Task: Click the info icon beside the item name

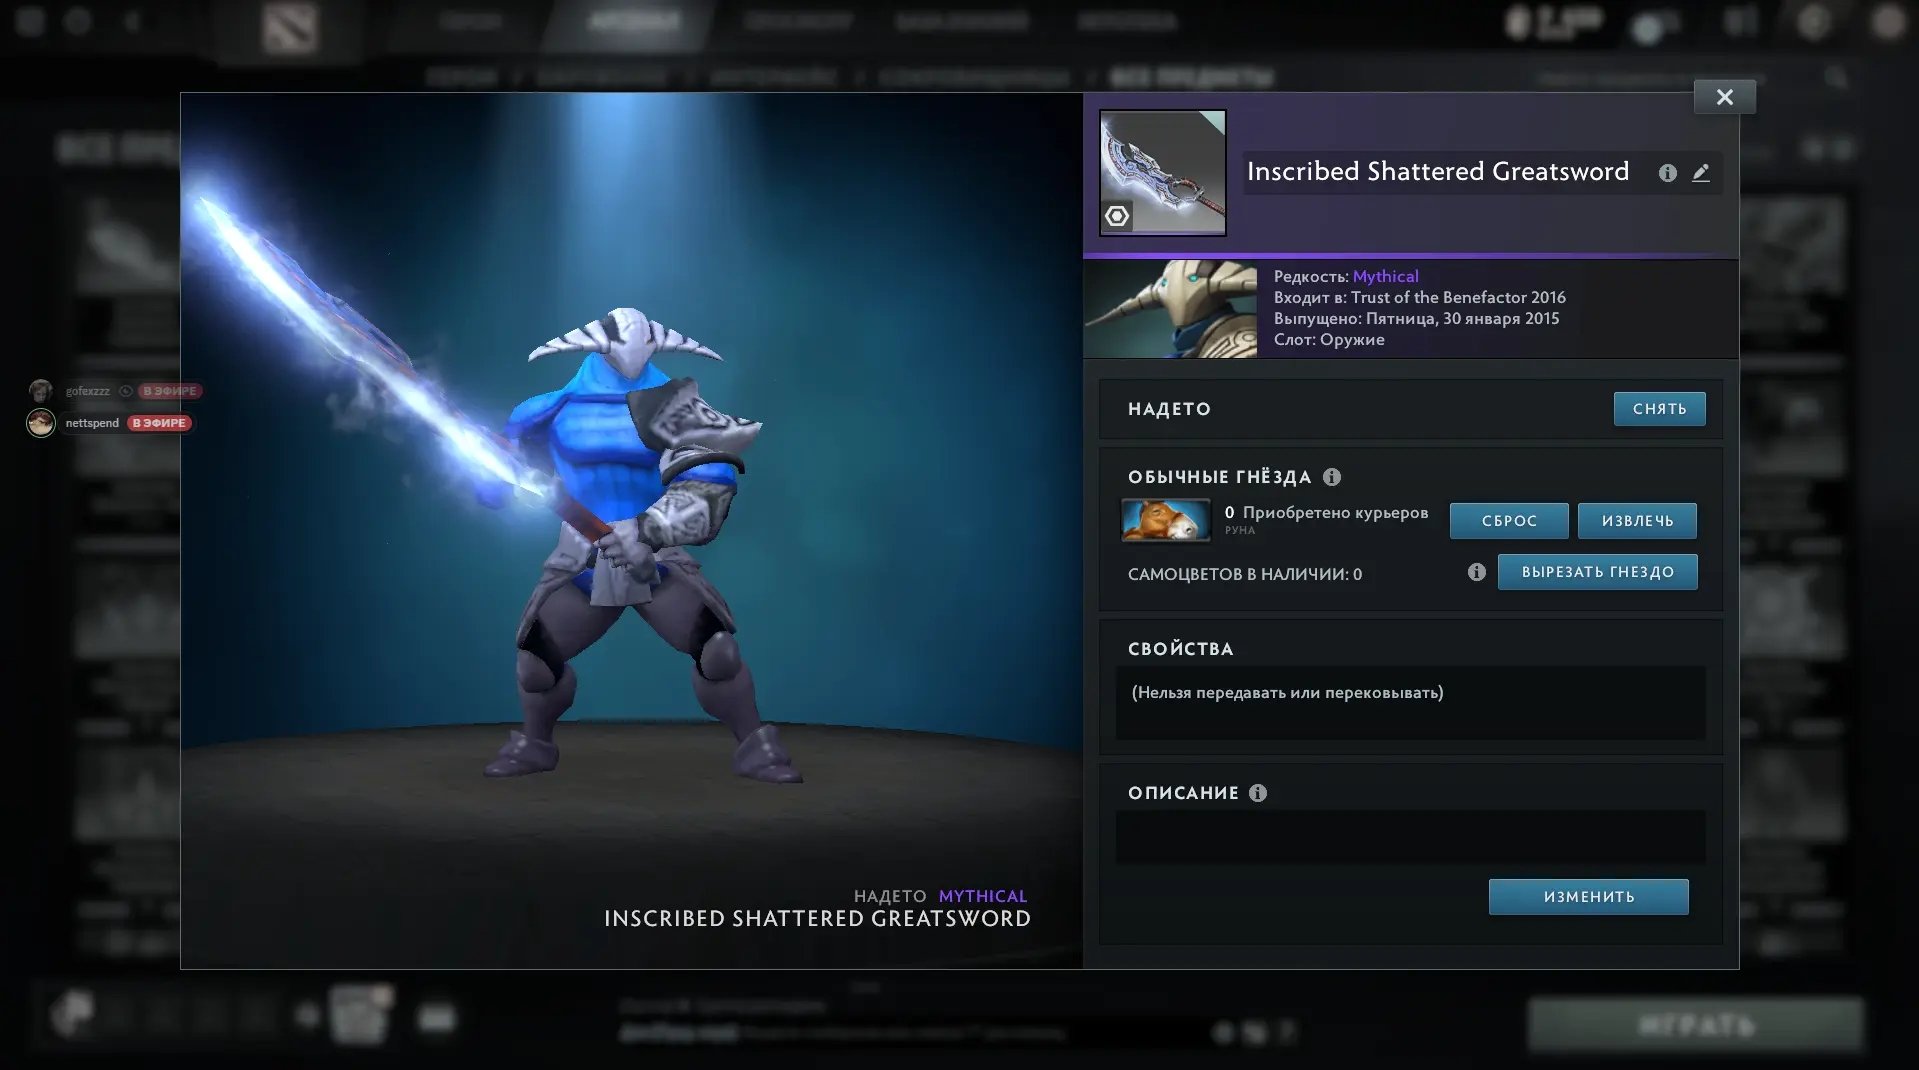Action: click(1667, 173)
